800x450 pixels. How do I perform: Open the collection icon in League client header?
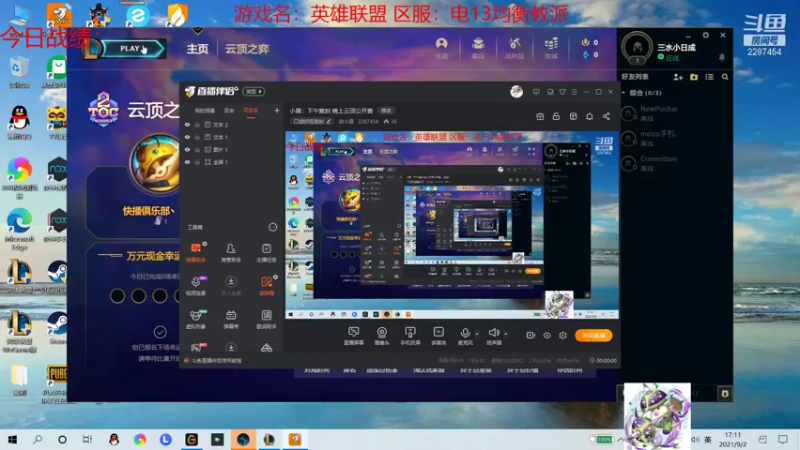tap(478, 48)
